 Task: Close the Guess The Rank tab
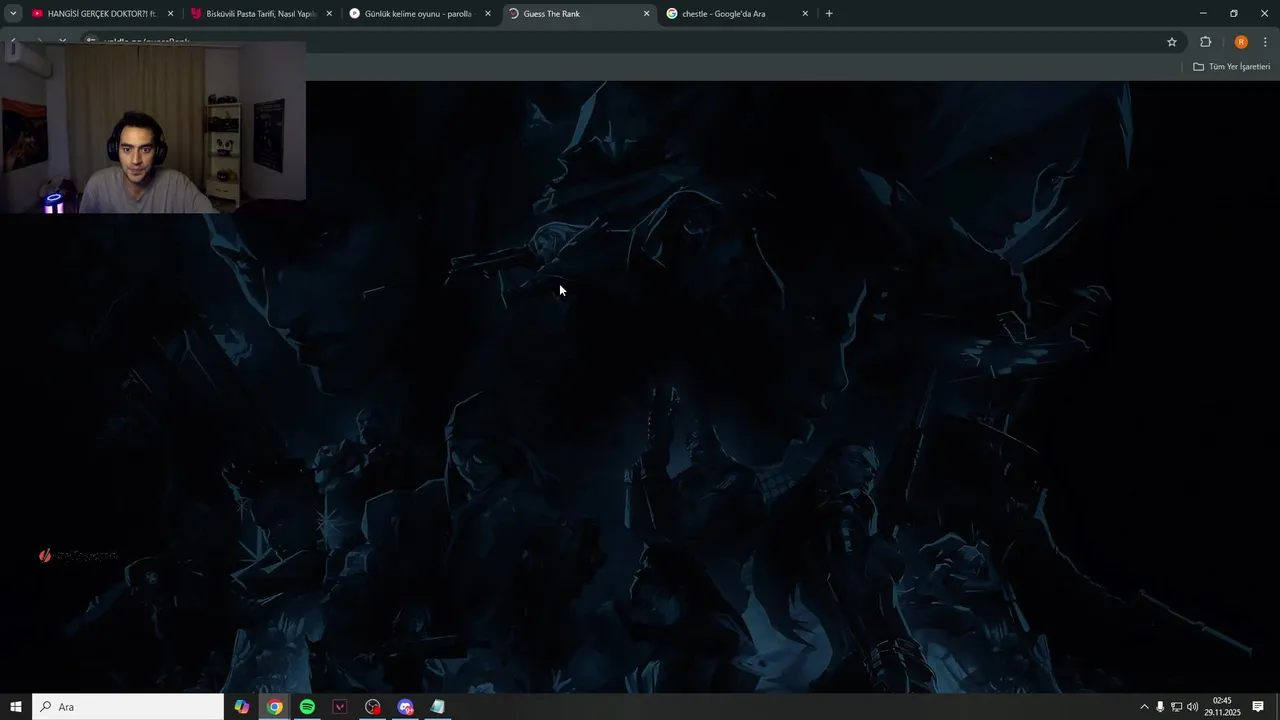646,14
